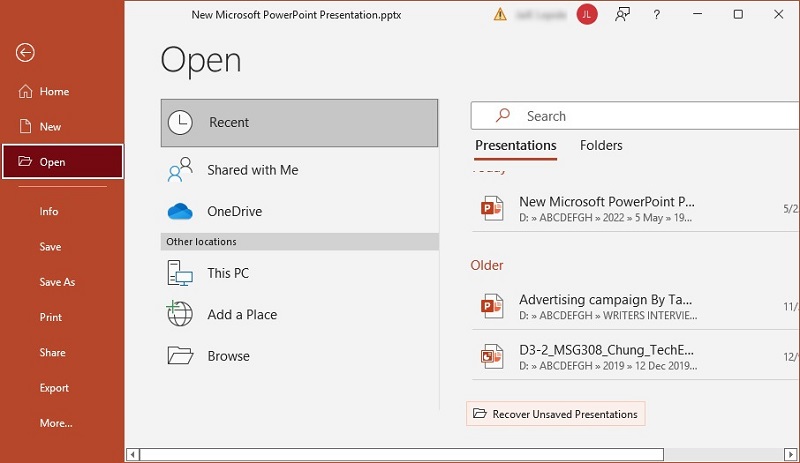Click path D: » ABCDEFGH » WRITERS INTERVIE...

608,315
